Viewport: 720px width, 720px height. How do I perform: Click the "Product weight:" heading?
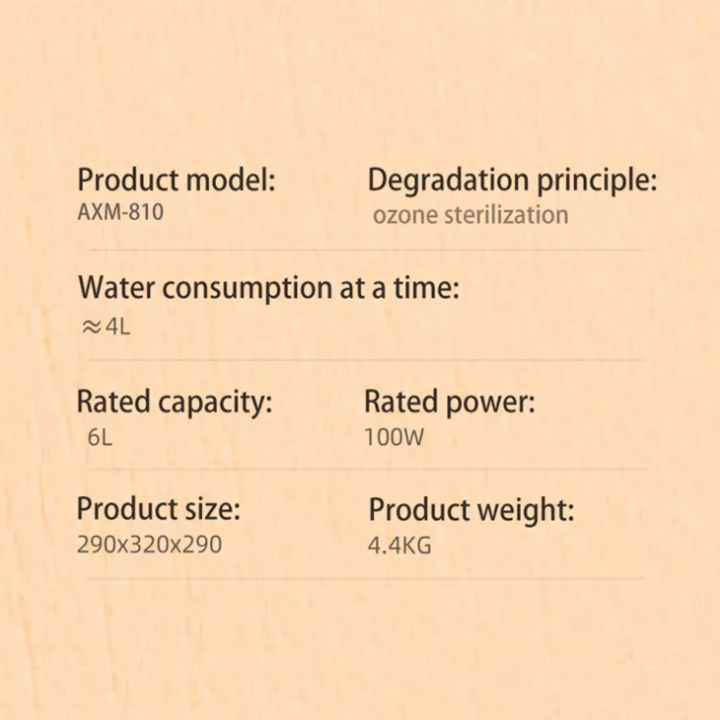(471, 510)
